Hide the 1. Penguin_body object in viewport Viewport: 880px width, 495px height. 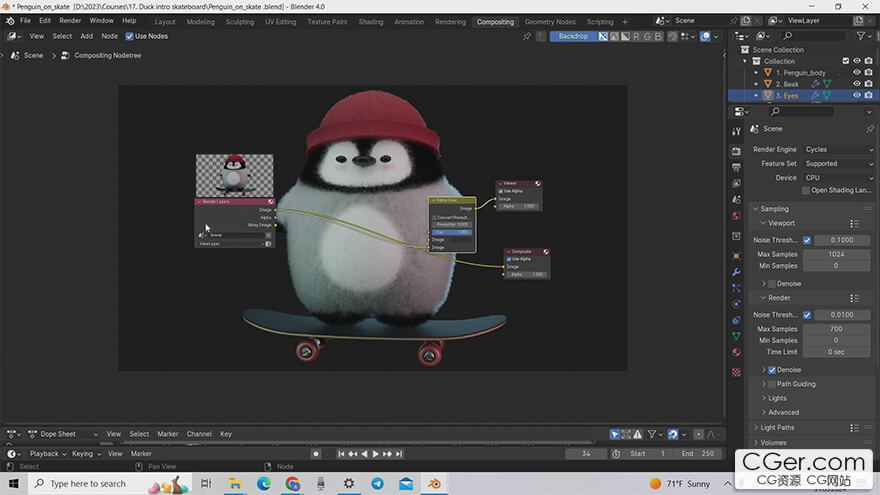(x=856, y=72)
